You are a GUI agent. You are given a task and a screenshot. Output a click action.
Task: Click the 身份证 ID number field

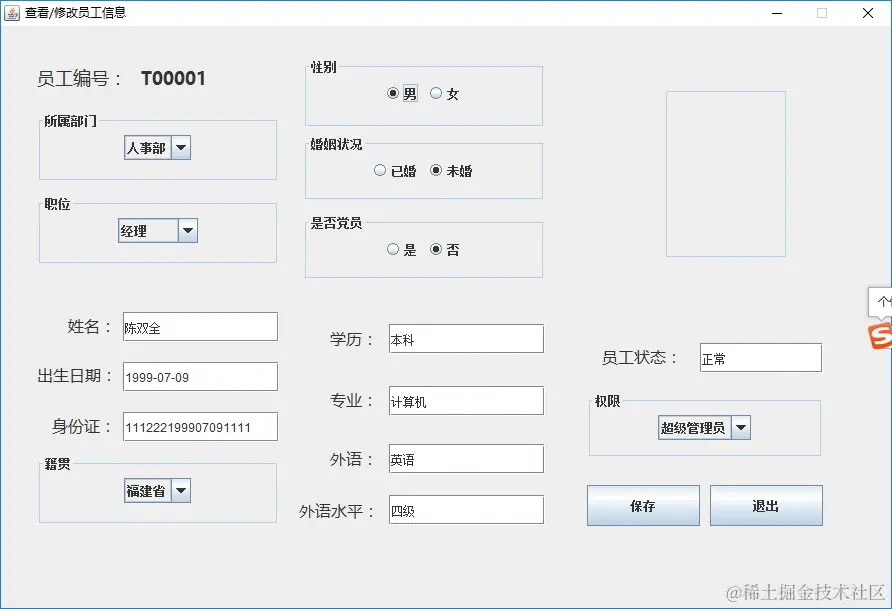[199, 426]
